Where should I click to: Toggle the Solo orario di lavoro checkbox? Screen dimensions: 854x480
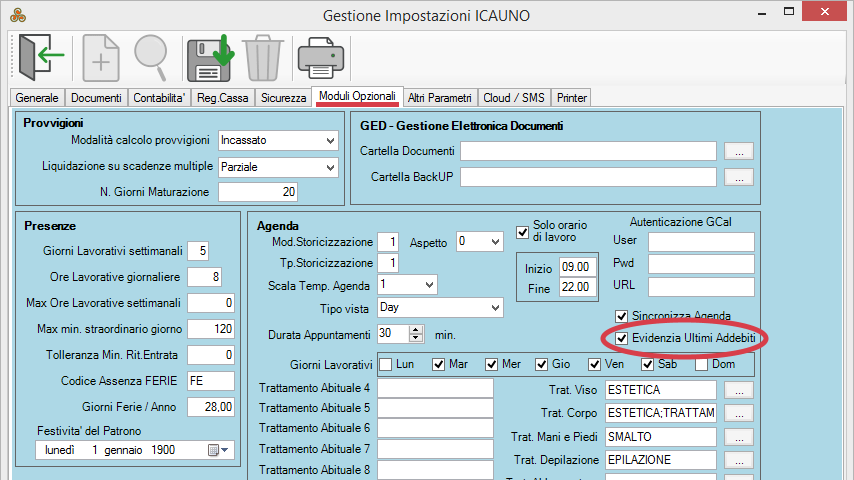[x=522, y=232]
